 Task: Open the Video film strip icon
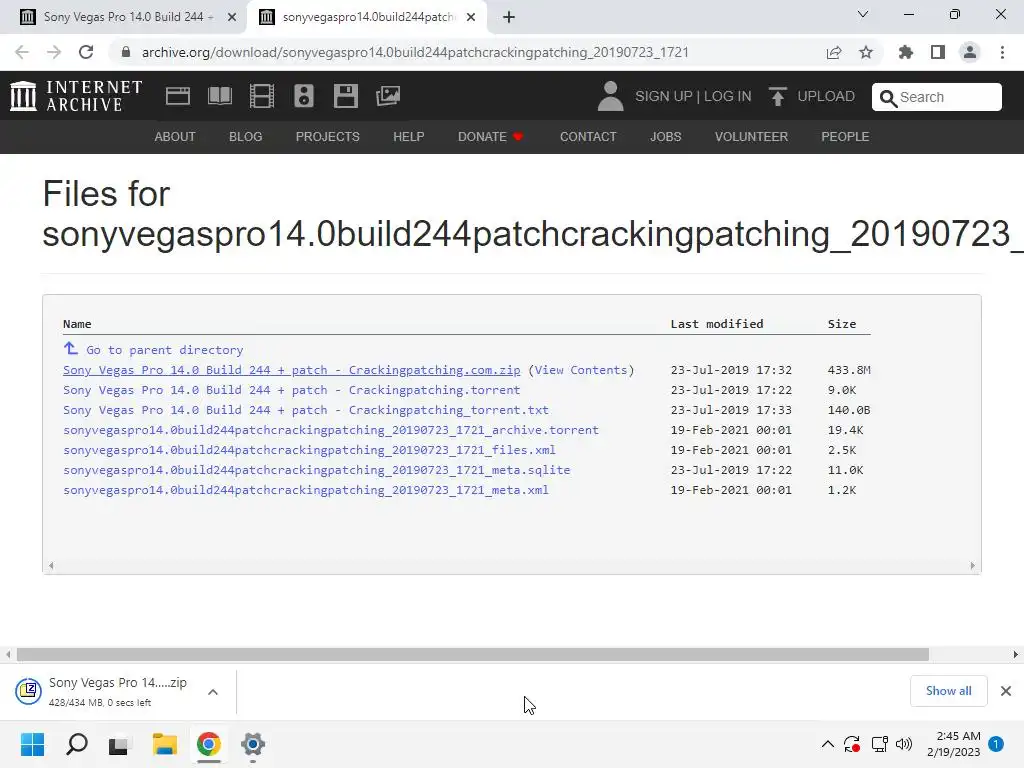tap(262, 96)
